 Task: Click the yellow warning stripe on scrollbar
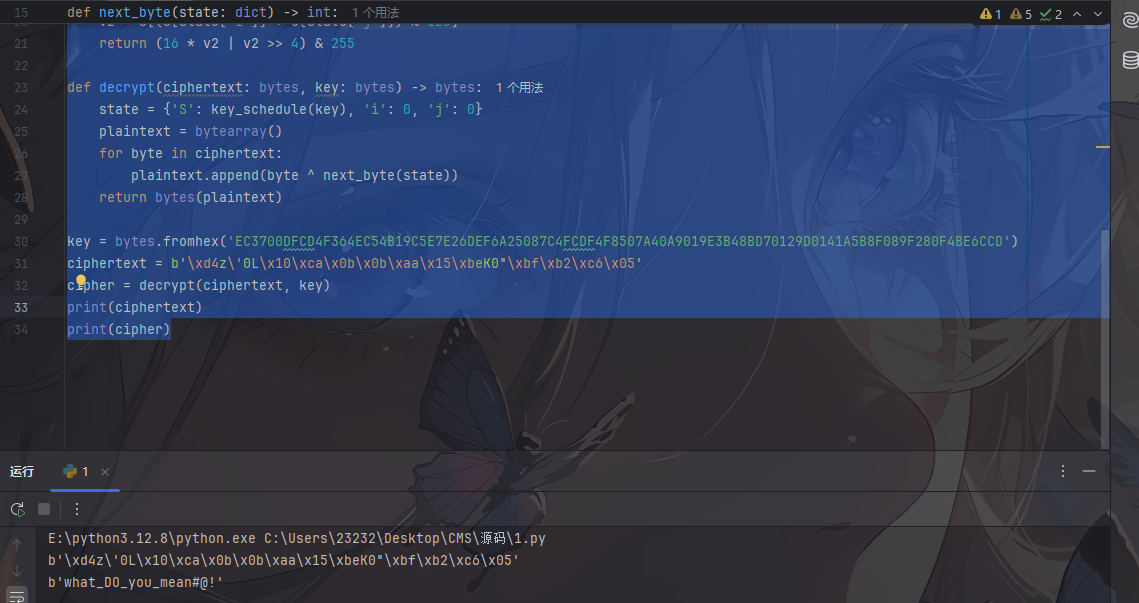tap(1103, 147)
